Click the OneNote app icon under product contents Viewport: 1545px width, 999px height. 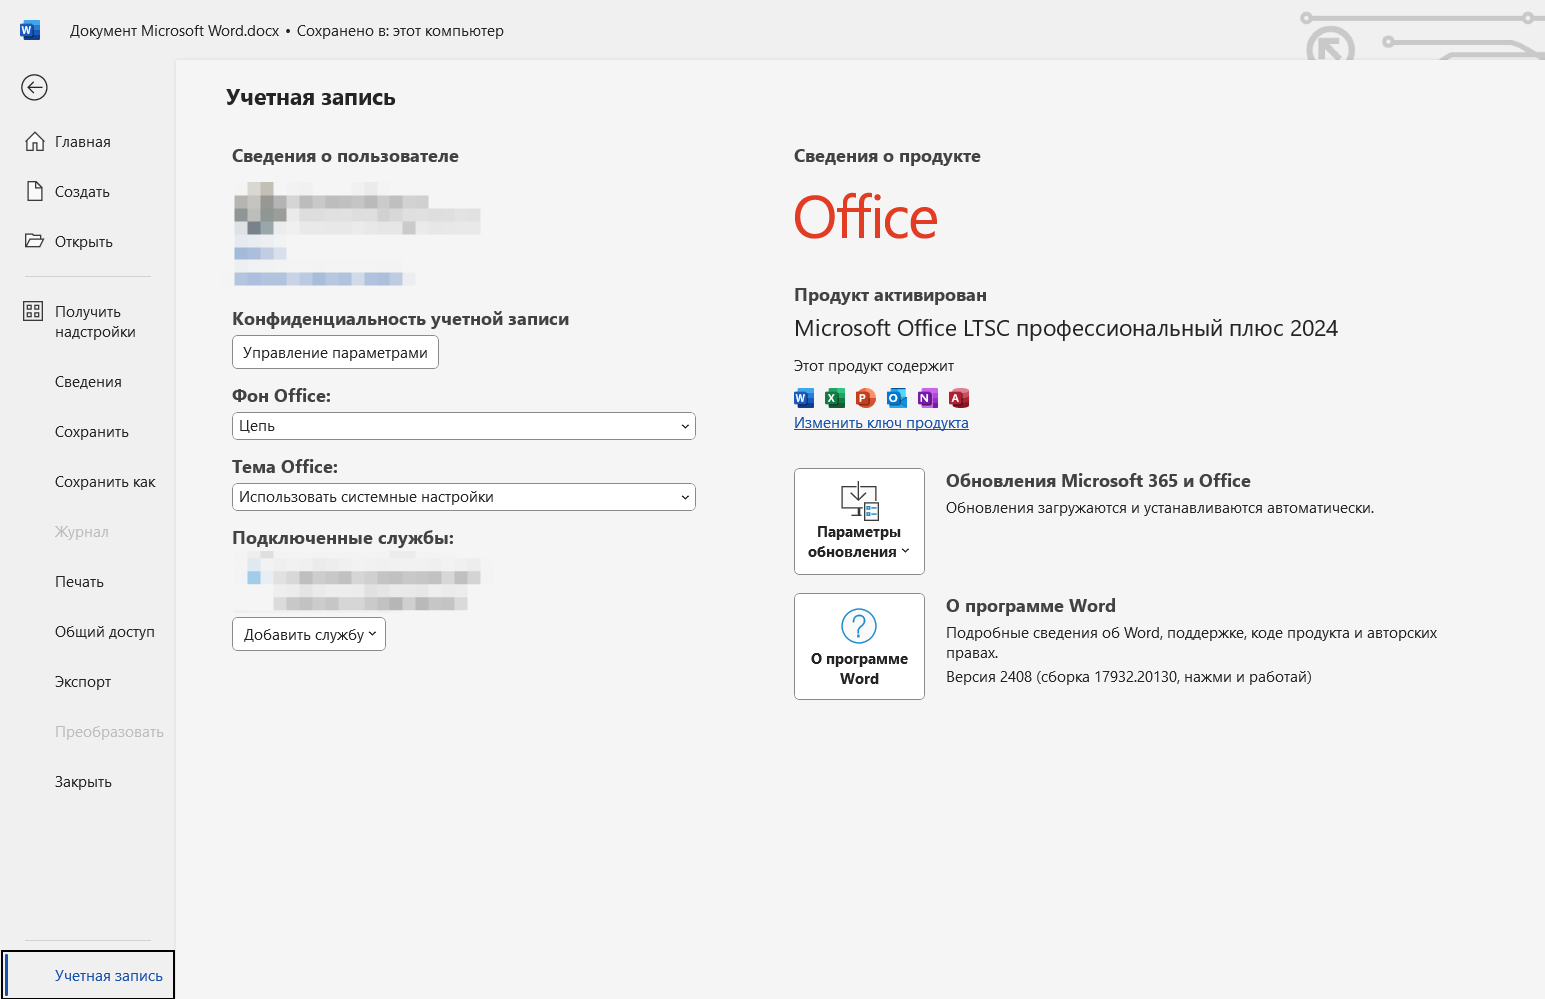point(928,398)
